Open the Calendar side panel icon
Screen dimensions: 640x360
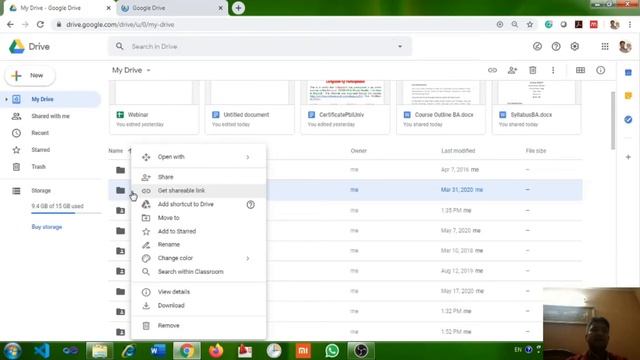[x=628, y=73]
